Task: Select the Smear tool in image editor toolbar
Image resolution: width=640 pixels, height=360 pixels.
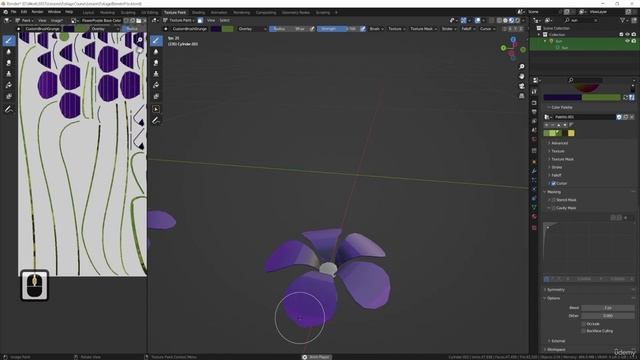Action: pos(9,63)
